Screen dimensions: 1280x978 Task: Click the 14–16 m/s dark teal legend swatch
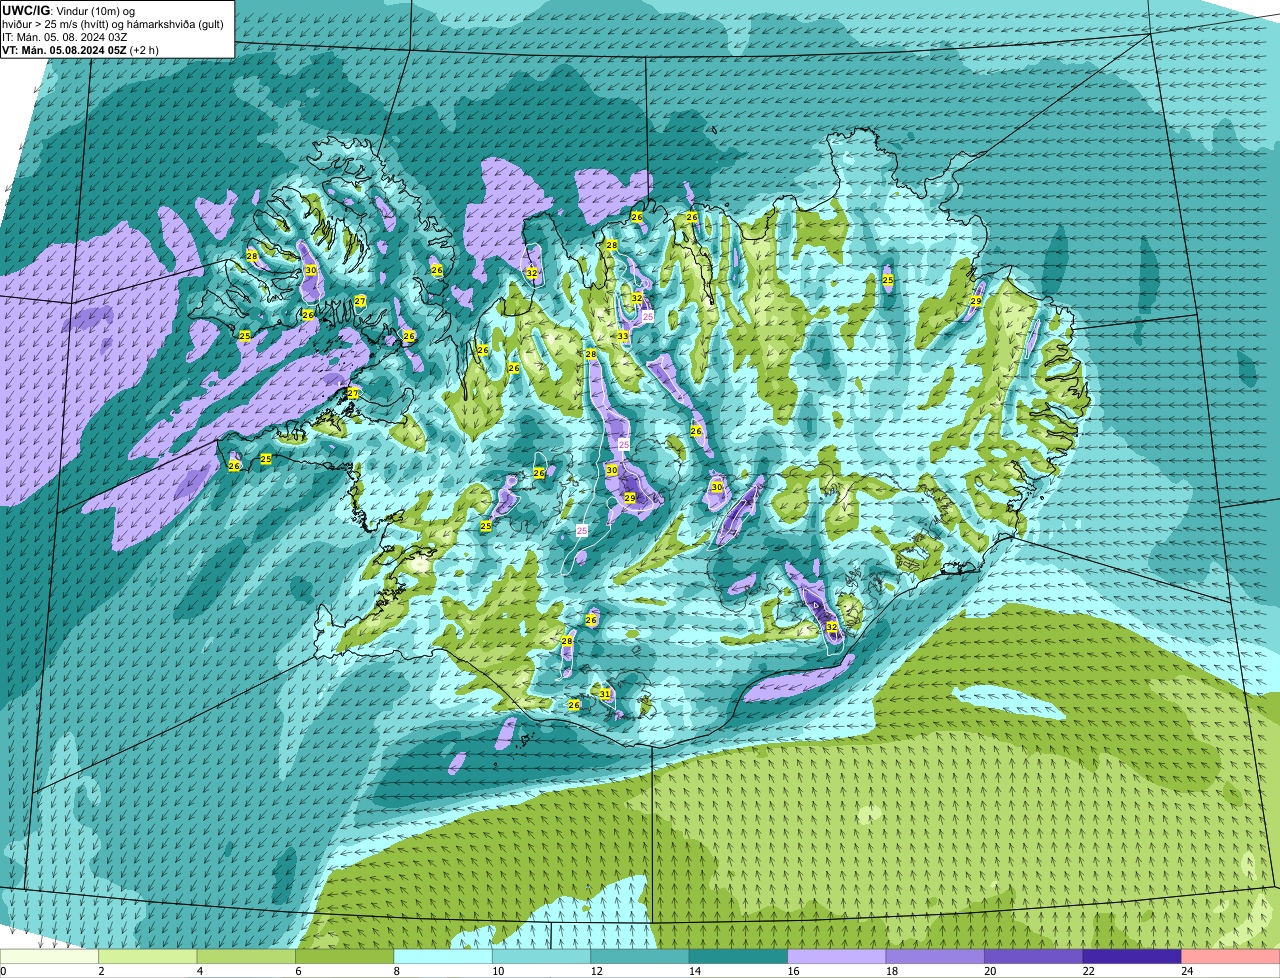click(x=740, y=956)
